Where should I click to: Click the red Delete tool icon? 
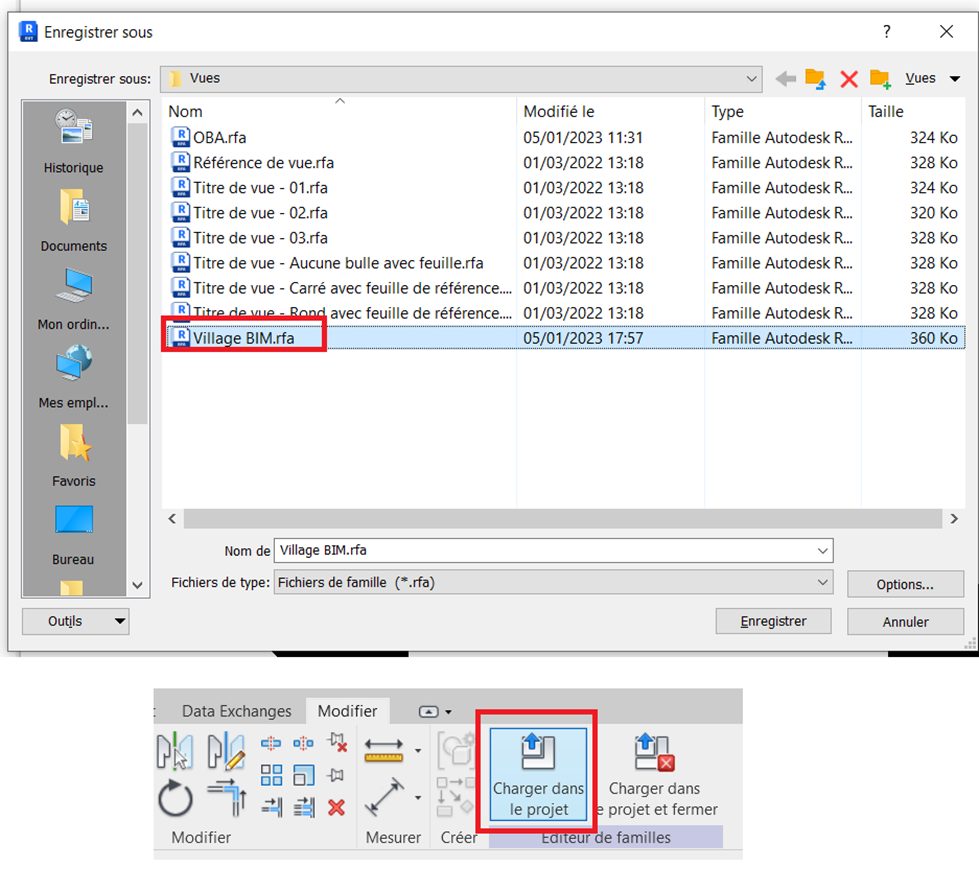337,808
